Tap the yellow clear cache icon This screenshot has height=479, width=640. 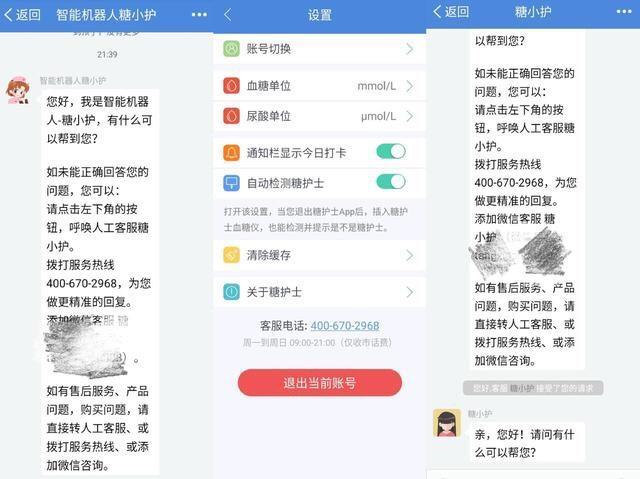click(x=231, y=255)
